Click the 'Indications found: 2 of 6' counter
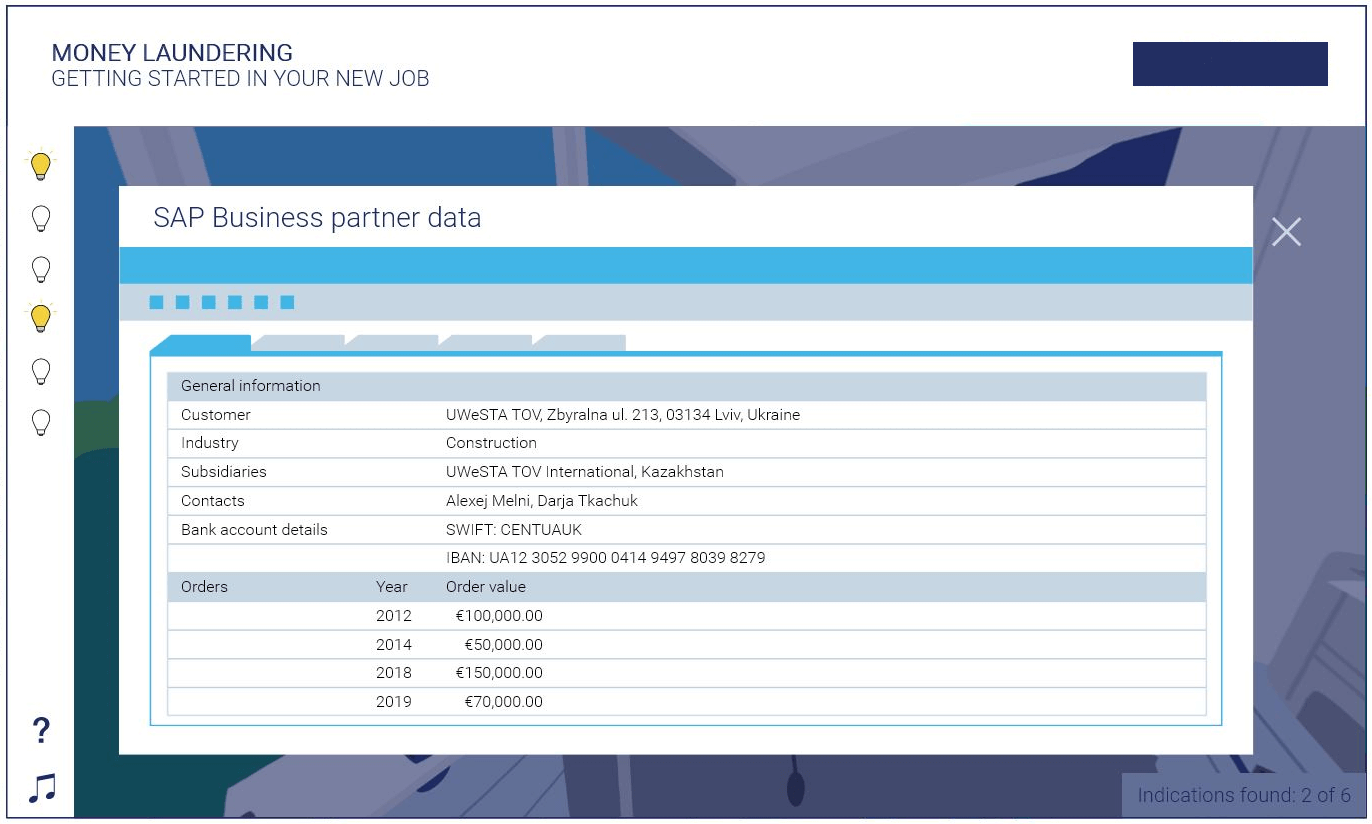Screen dimensions: 1372x824 [x=1243, y=796]
